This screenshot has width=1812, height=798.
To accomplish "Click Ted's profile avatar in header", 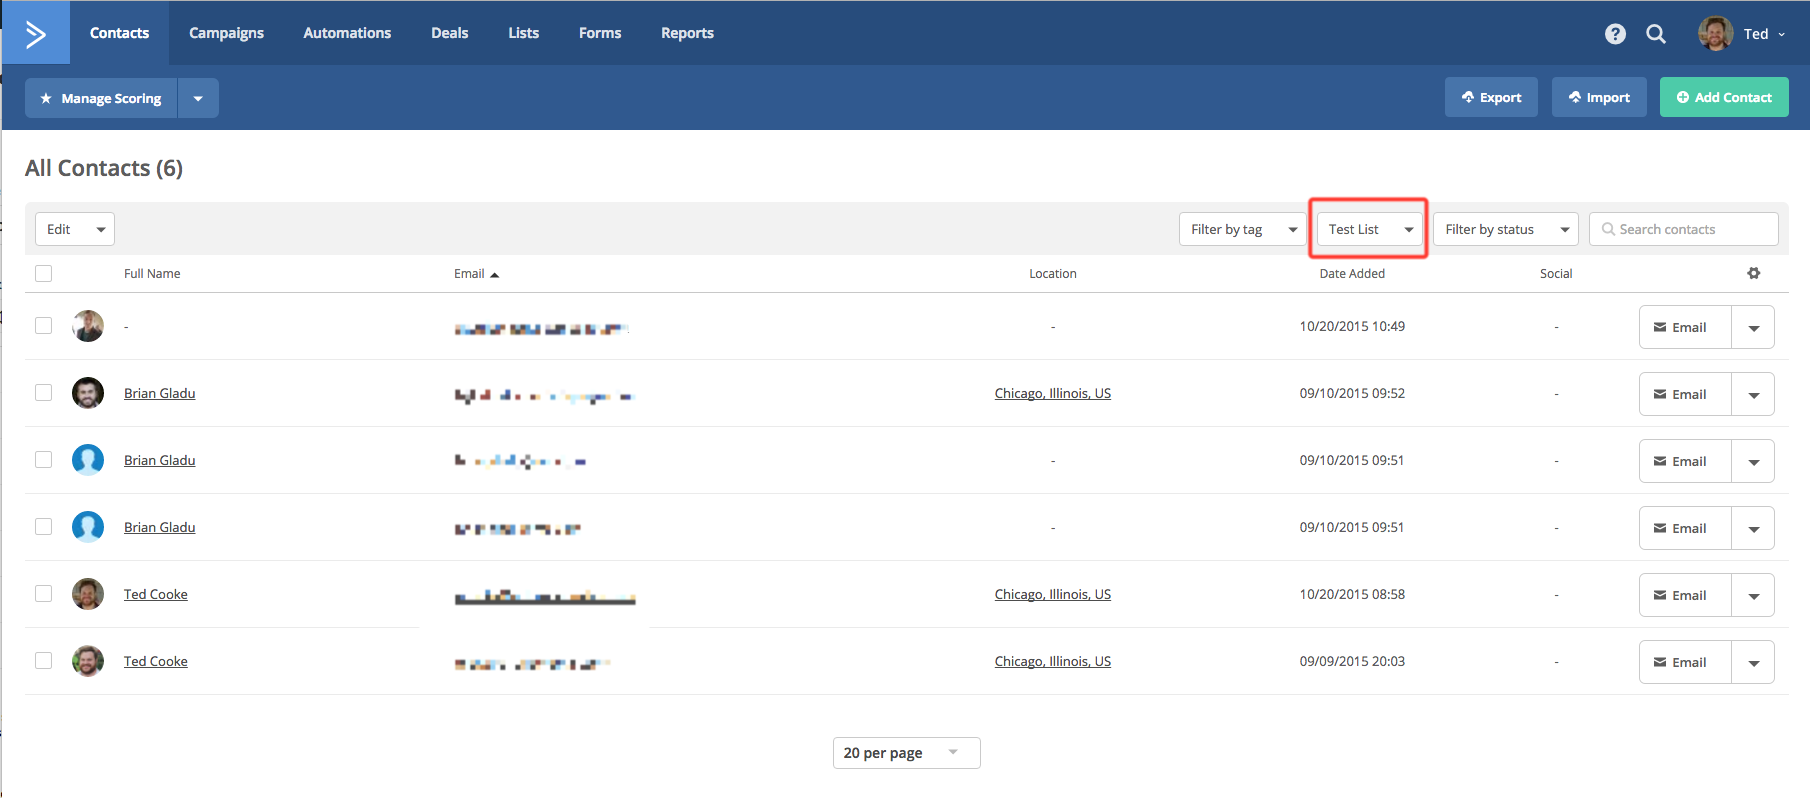I will click(x=1715, y=34).
